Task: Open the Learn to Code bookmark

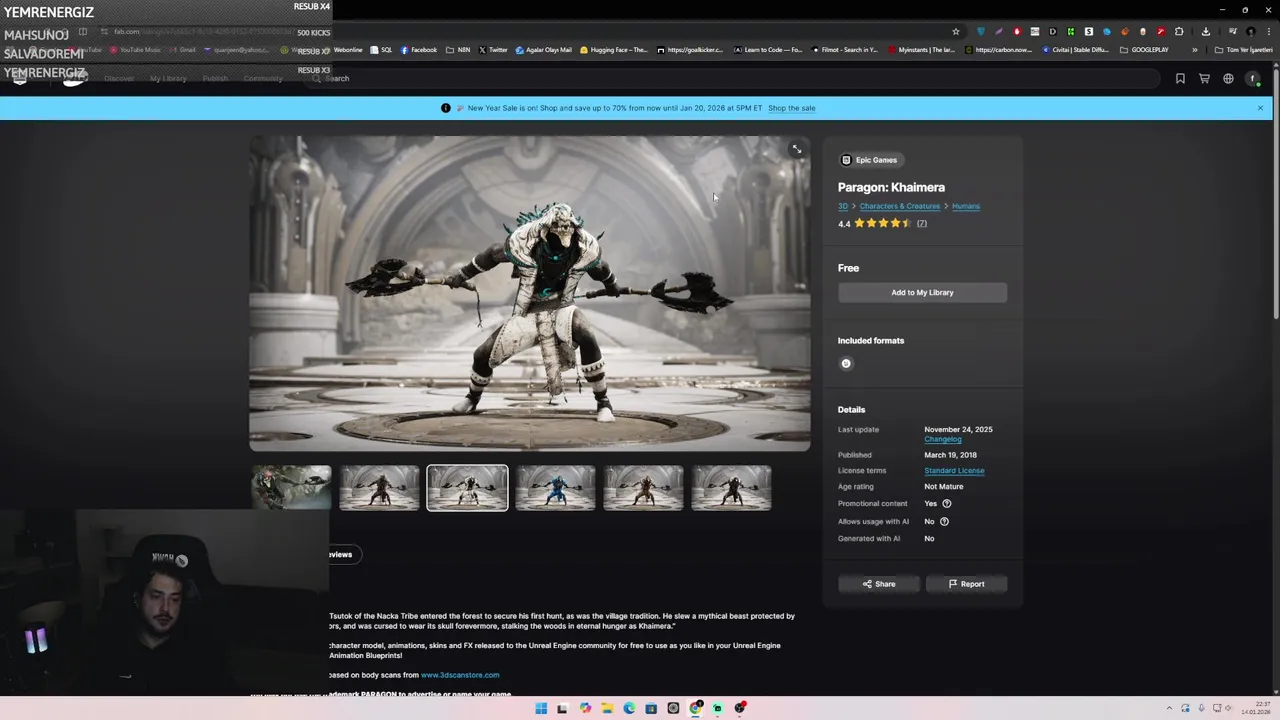Action: 768,50
